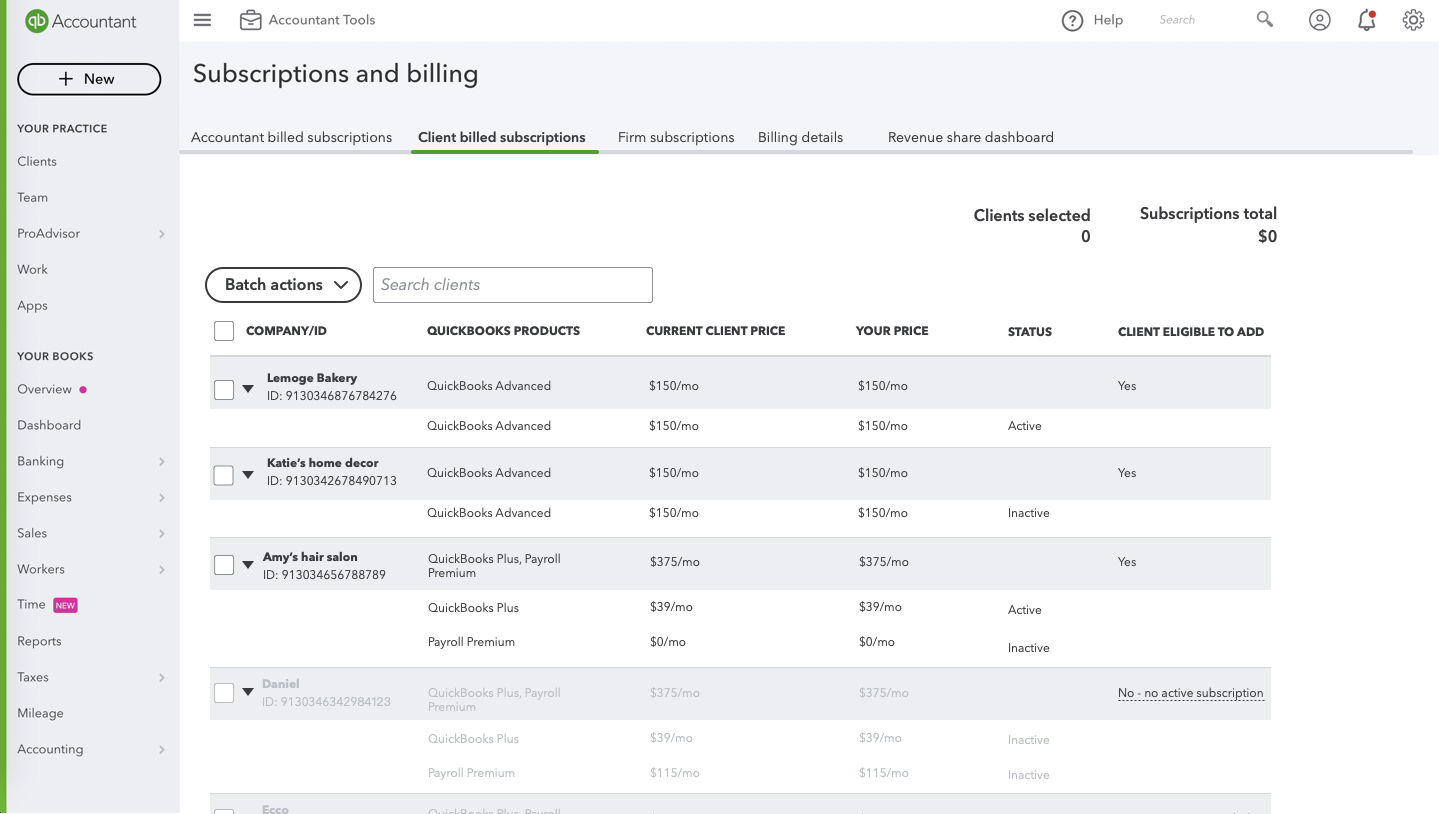Open the Dashboard sidebar item
The image size is (1439, 814).
pos(49,425)
